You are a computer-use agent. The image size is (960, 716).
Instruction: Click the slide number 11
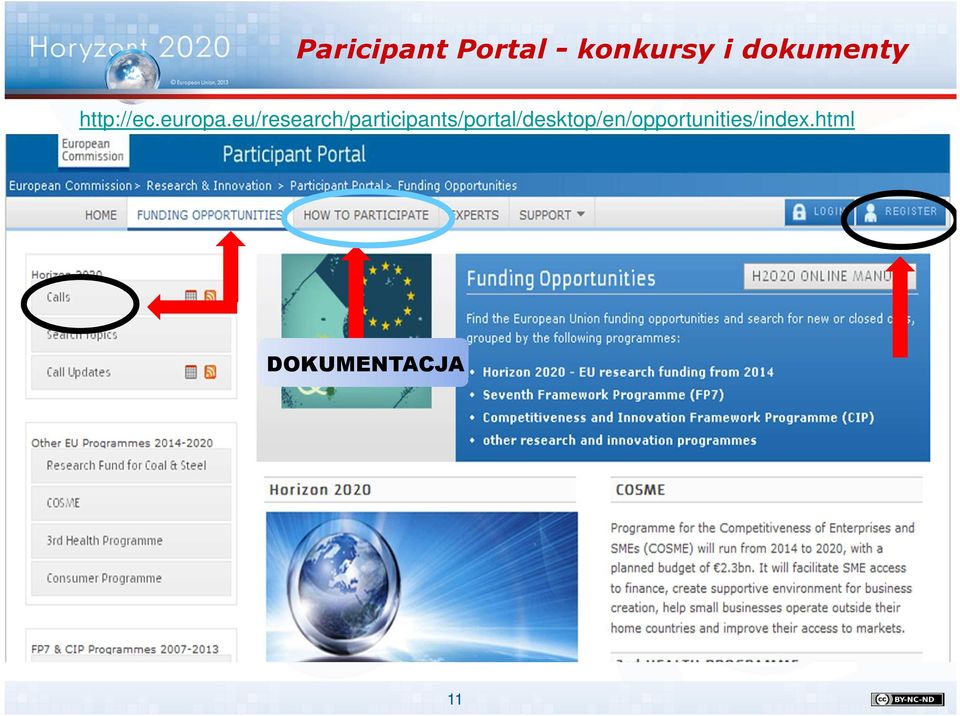point(454,699)
